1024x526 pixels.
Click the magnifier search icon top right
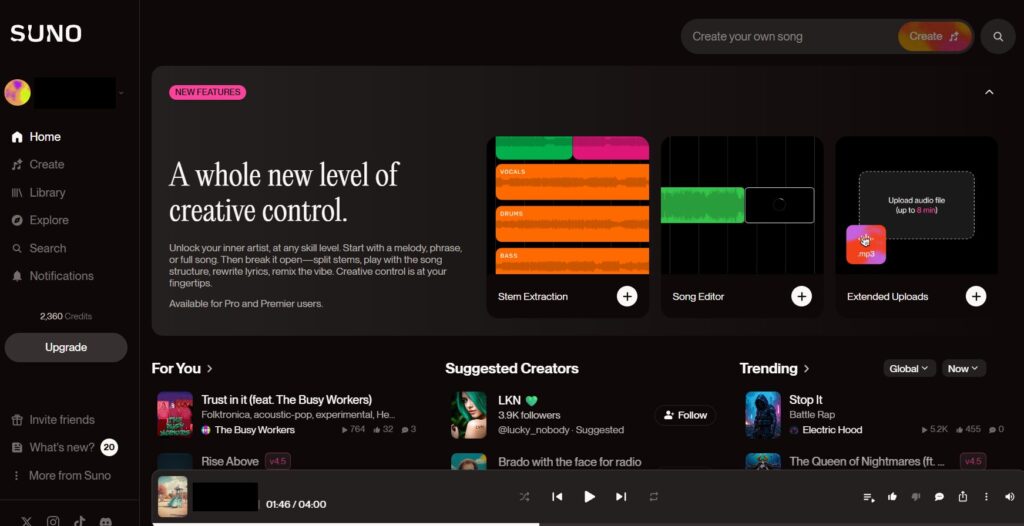coord(998,37)
